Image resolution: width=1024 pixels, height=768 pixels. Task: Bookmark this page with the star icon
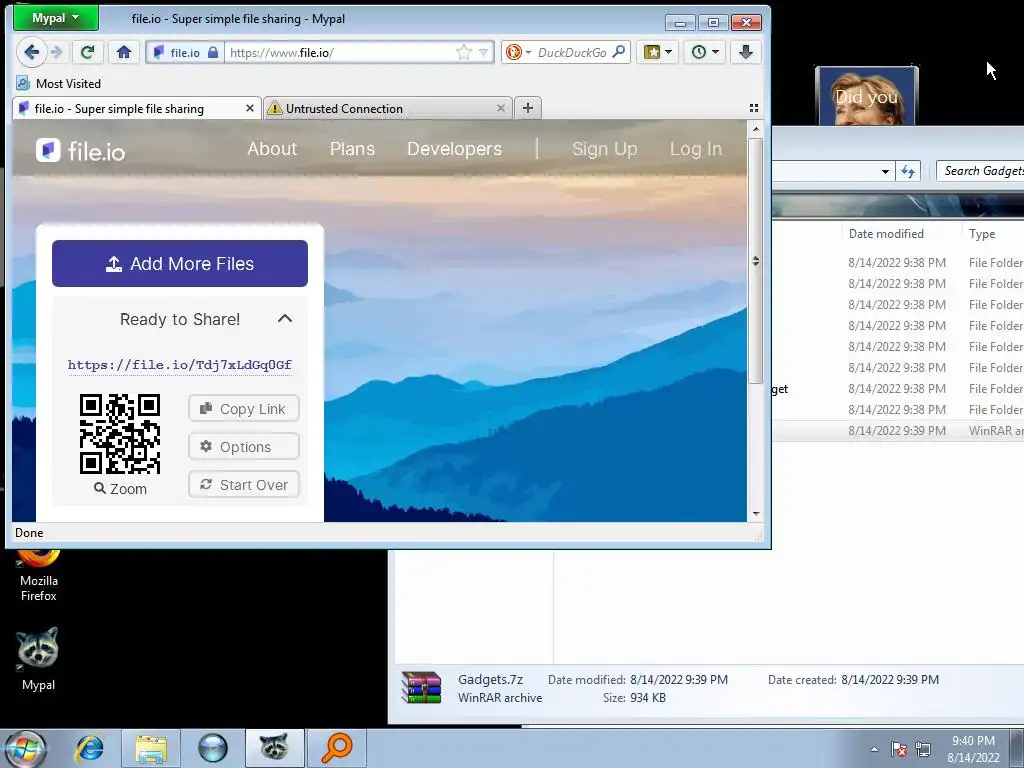coord(464,52)
